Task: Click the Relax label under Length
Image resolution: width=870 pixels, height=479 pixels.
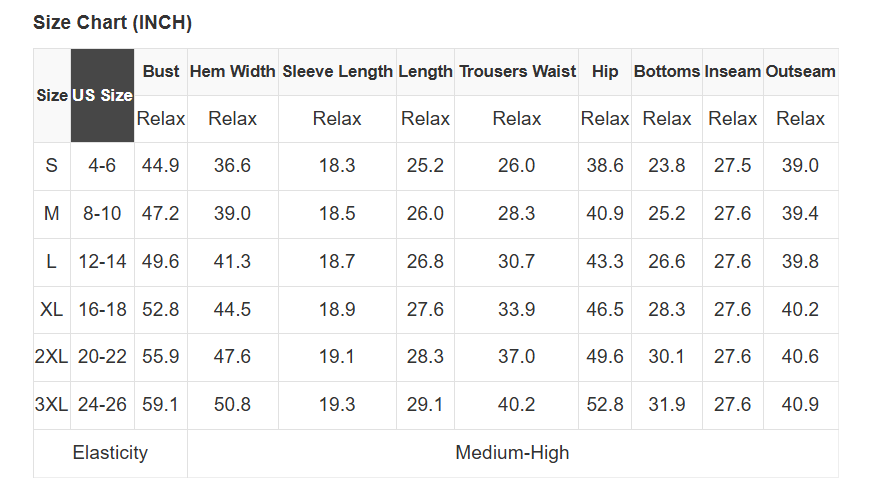Action: (425, 119)
